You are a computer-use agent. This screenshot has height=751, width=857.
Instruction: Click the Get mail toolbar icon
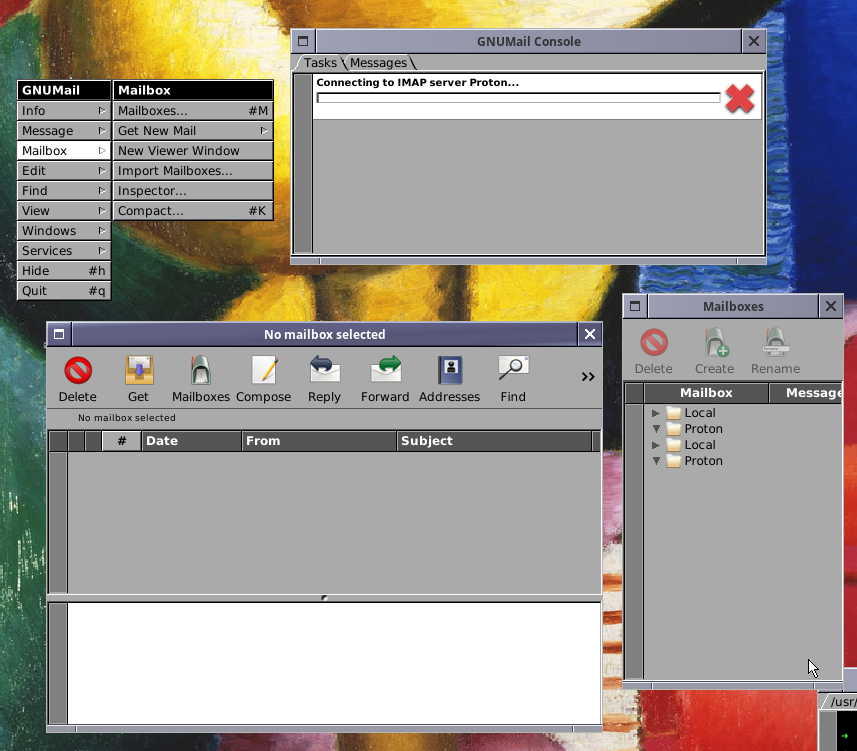tap(138, 372)
